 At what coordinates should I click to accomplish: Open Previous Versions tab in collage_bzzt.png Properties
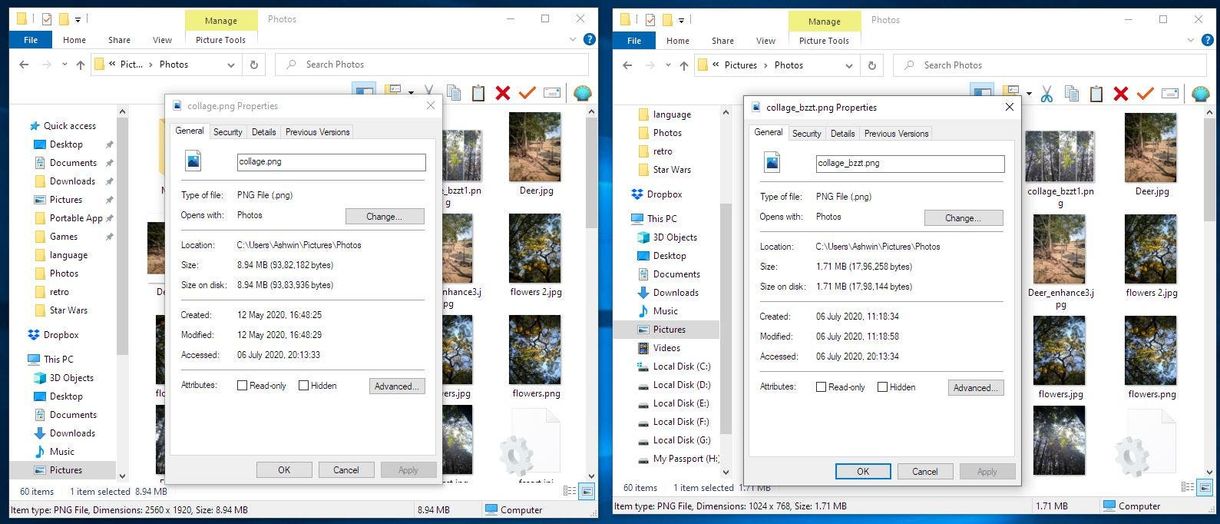click(896, 133)
